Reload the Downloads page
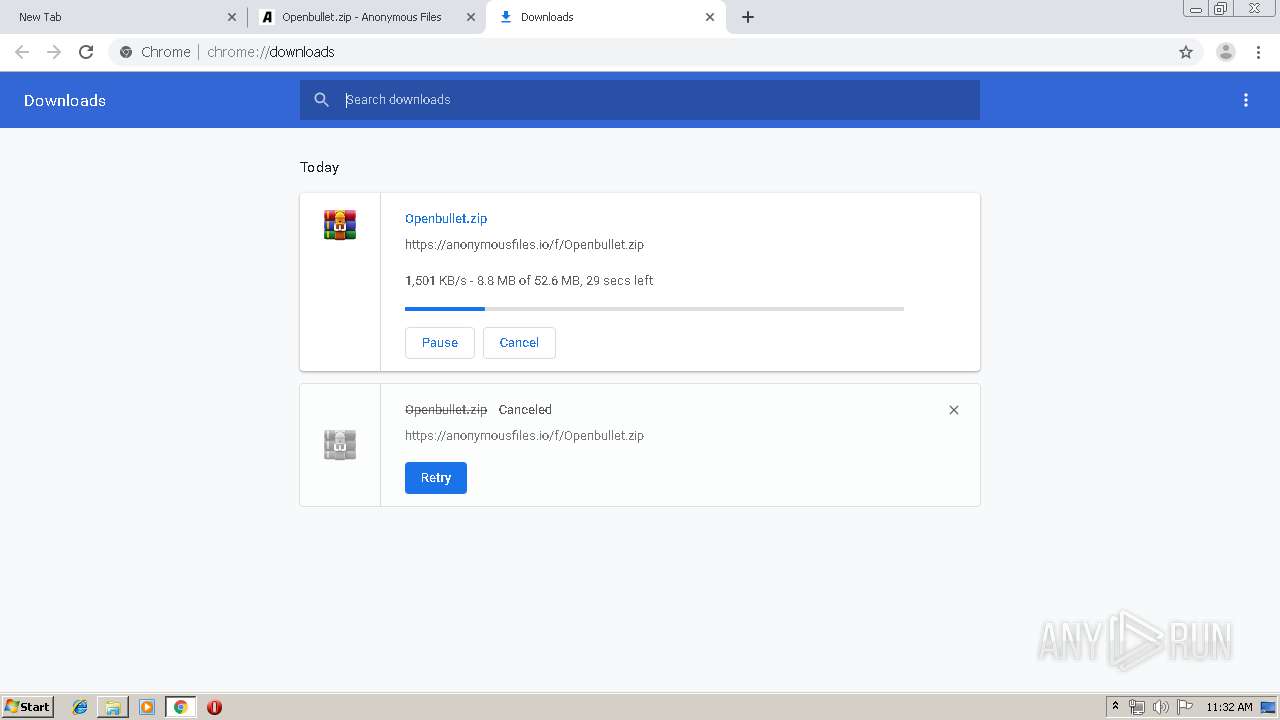This screenshot has height=720, width=1280. (86, 52)
